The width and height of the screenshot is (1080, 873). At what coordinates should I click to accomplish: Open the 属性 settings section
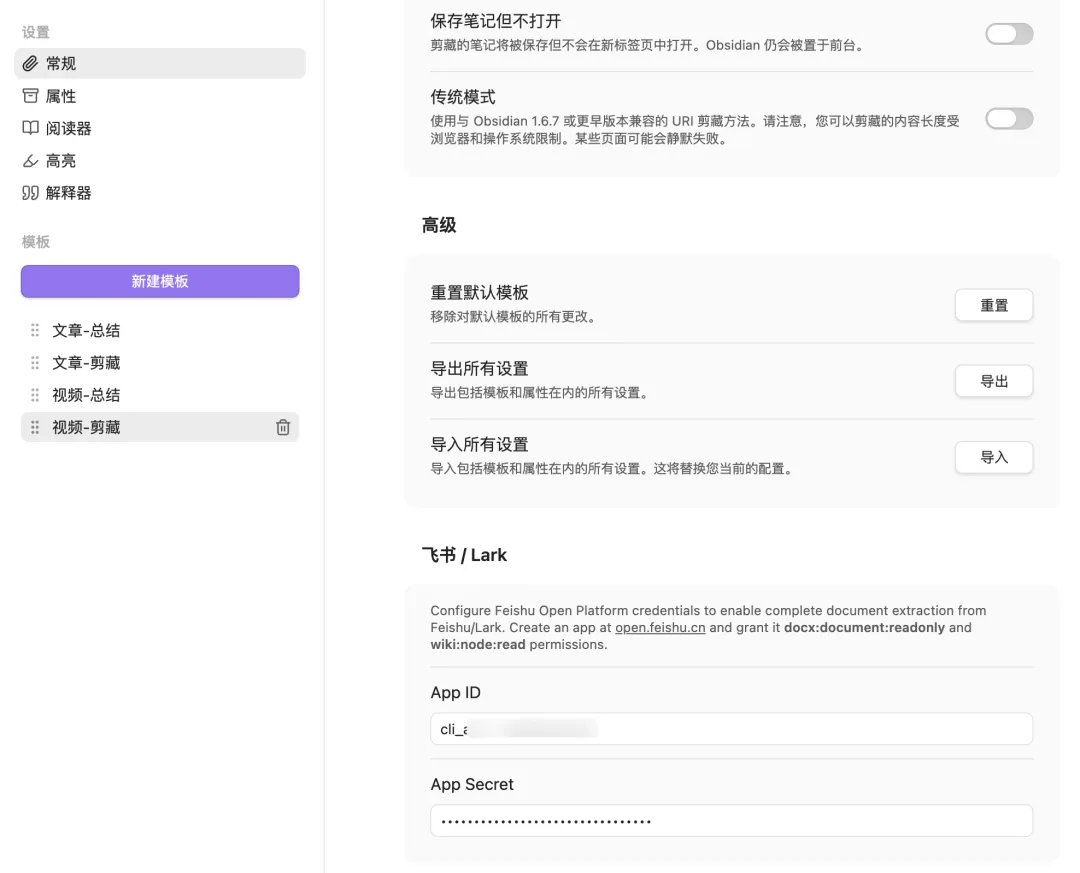[x=61, y=96]
